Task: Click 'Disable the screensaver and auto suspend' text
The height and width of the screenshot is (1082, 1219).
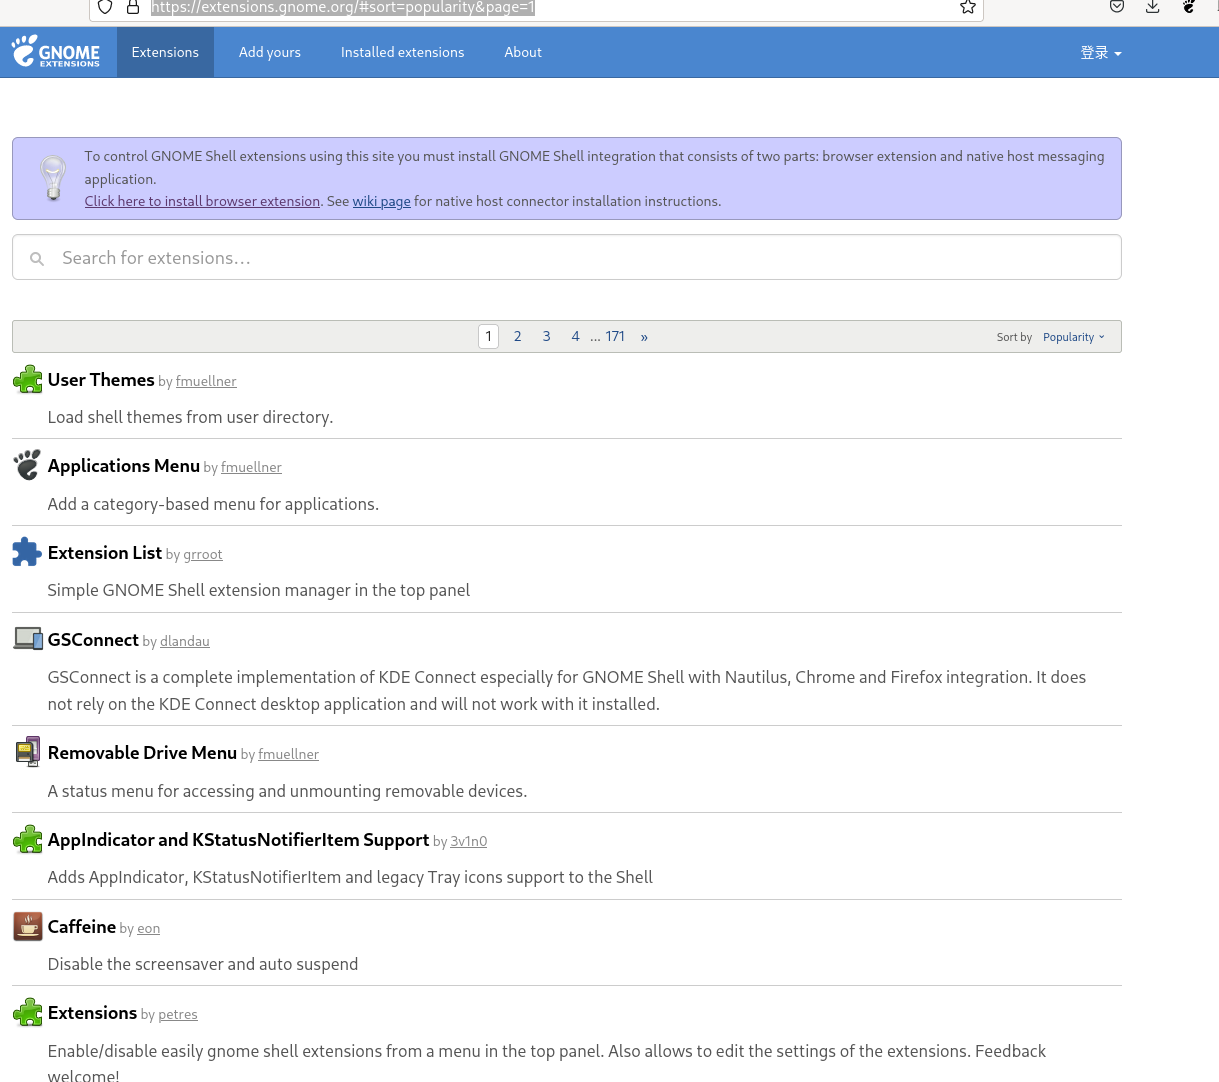Action: click(x=203, y=964)
